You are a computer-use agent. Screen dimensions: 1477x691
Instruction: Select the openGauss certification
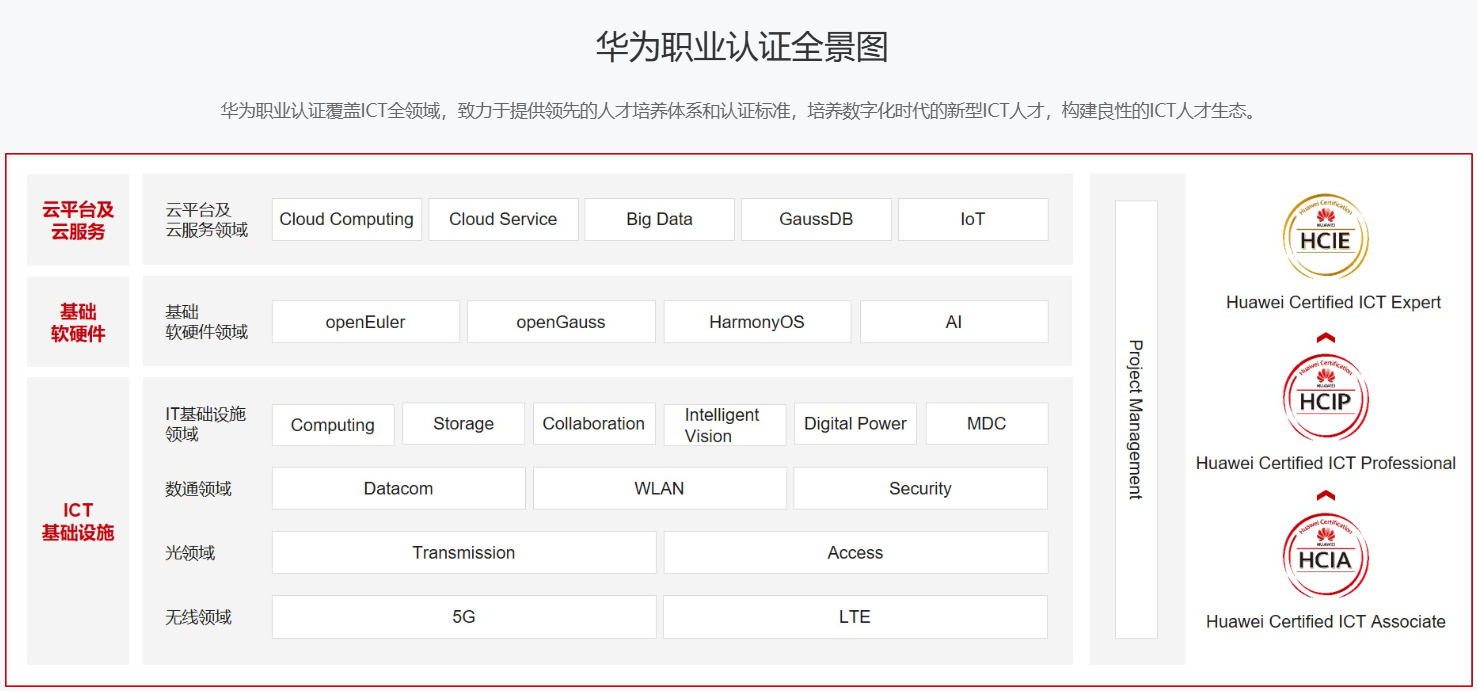pyautogui.click(x=561, y=322)
